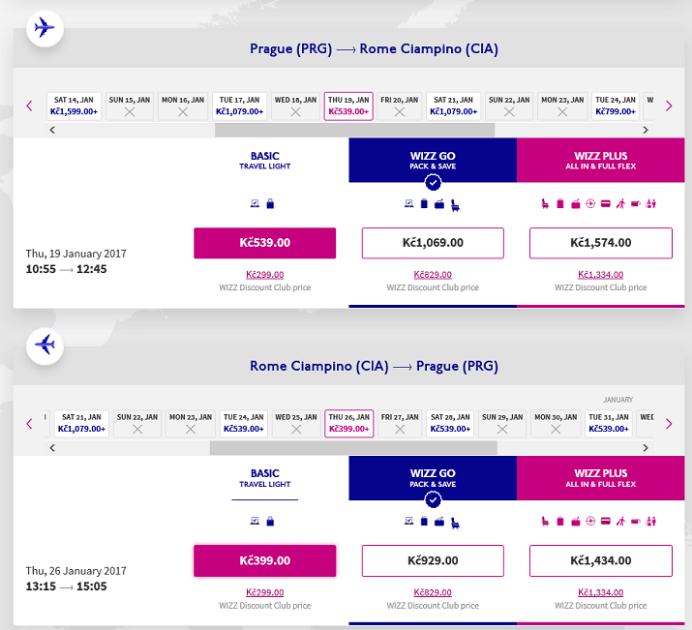
Task: Show later return dates with pink right arrow
Action: [x=669, y=424]
